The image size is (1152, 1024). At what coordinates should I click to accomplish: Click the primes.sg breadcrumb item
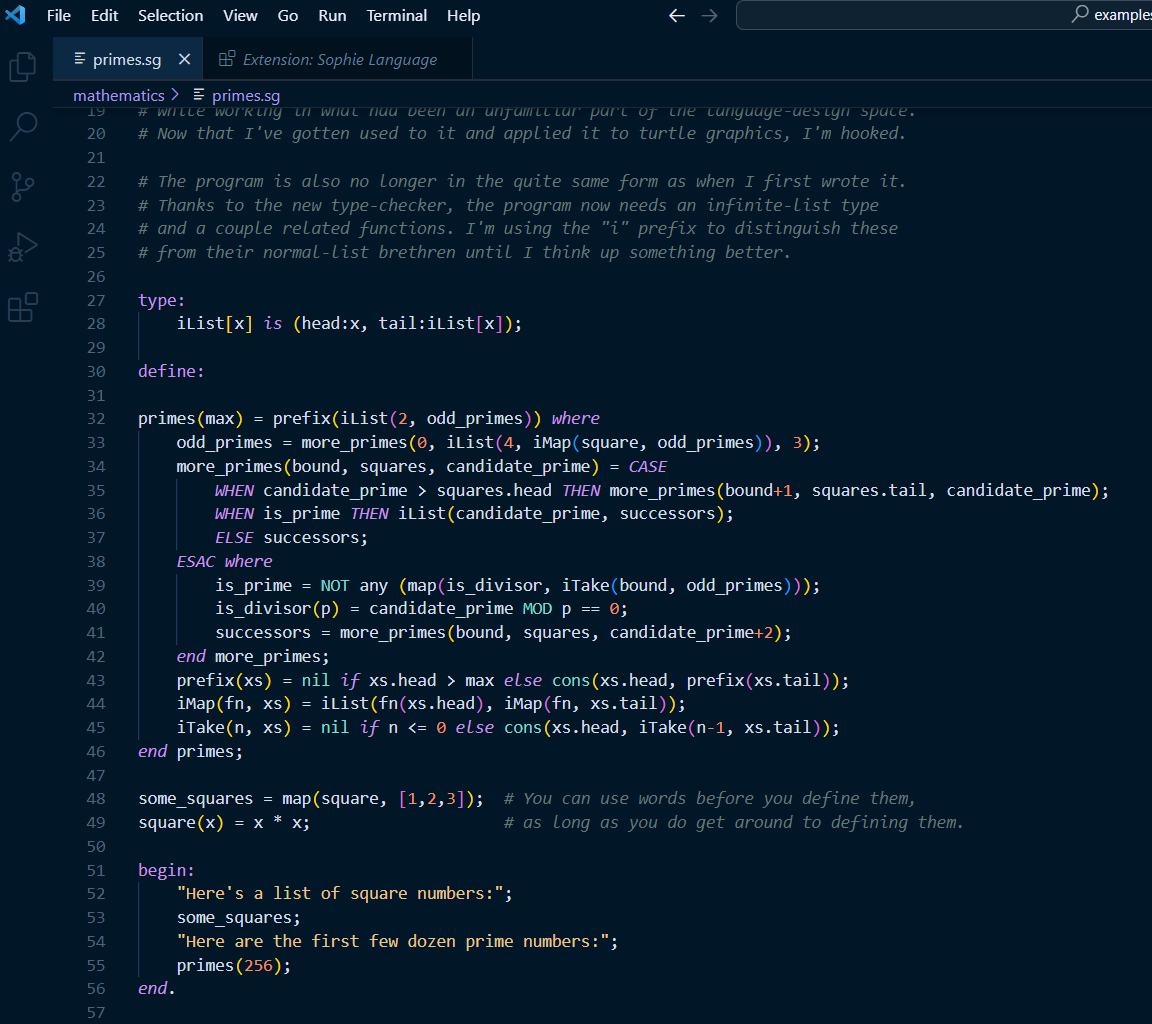(x=245, y=94)
